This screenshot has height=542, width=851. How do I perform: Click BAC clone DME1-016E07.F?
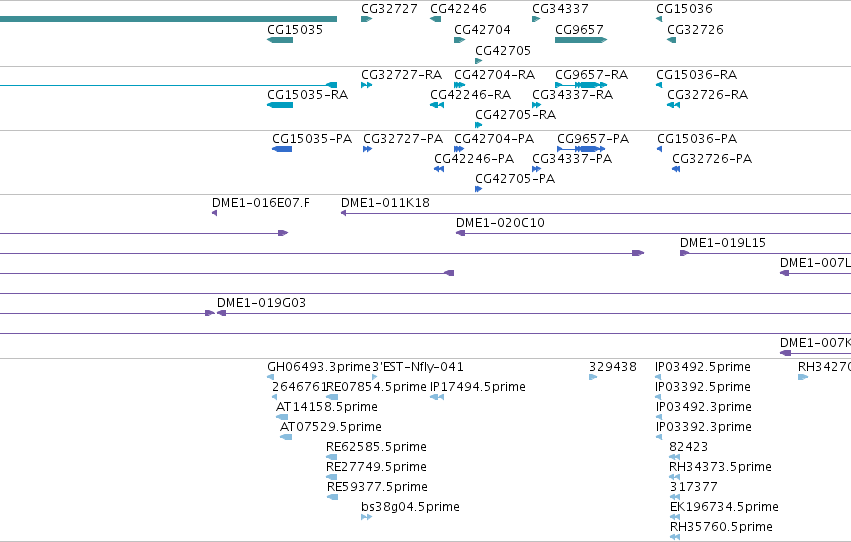(261, 203)
